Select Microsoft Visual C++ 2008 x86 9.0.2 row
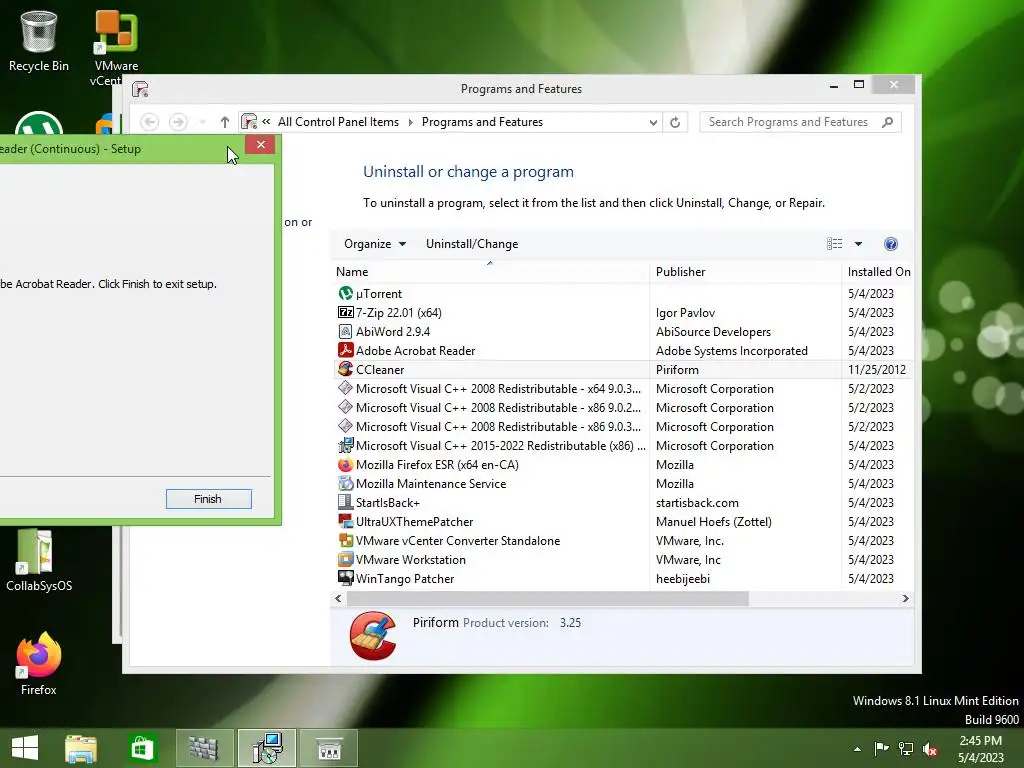 [622, 408]
